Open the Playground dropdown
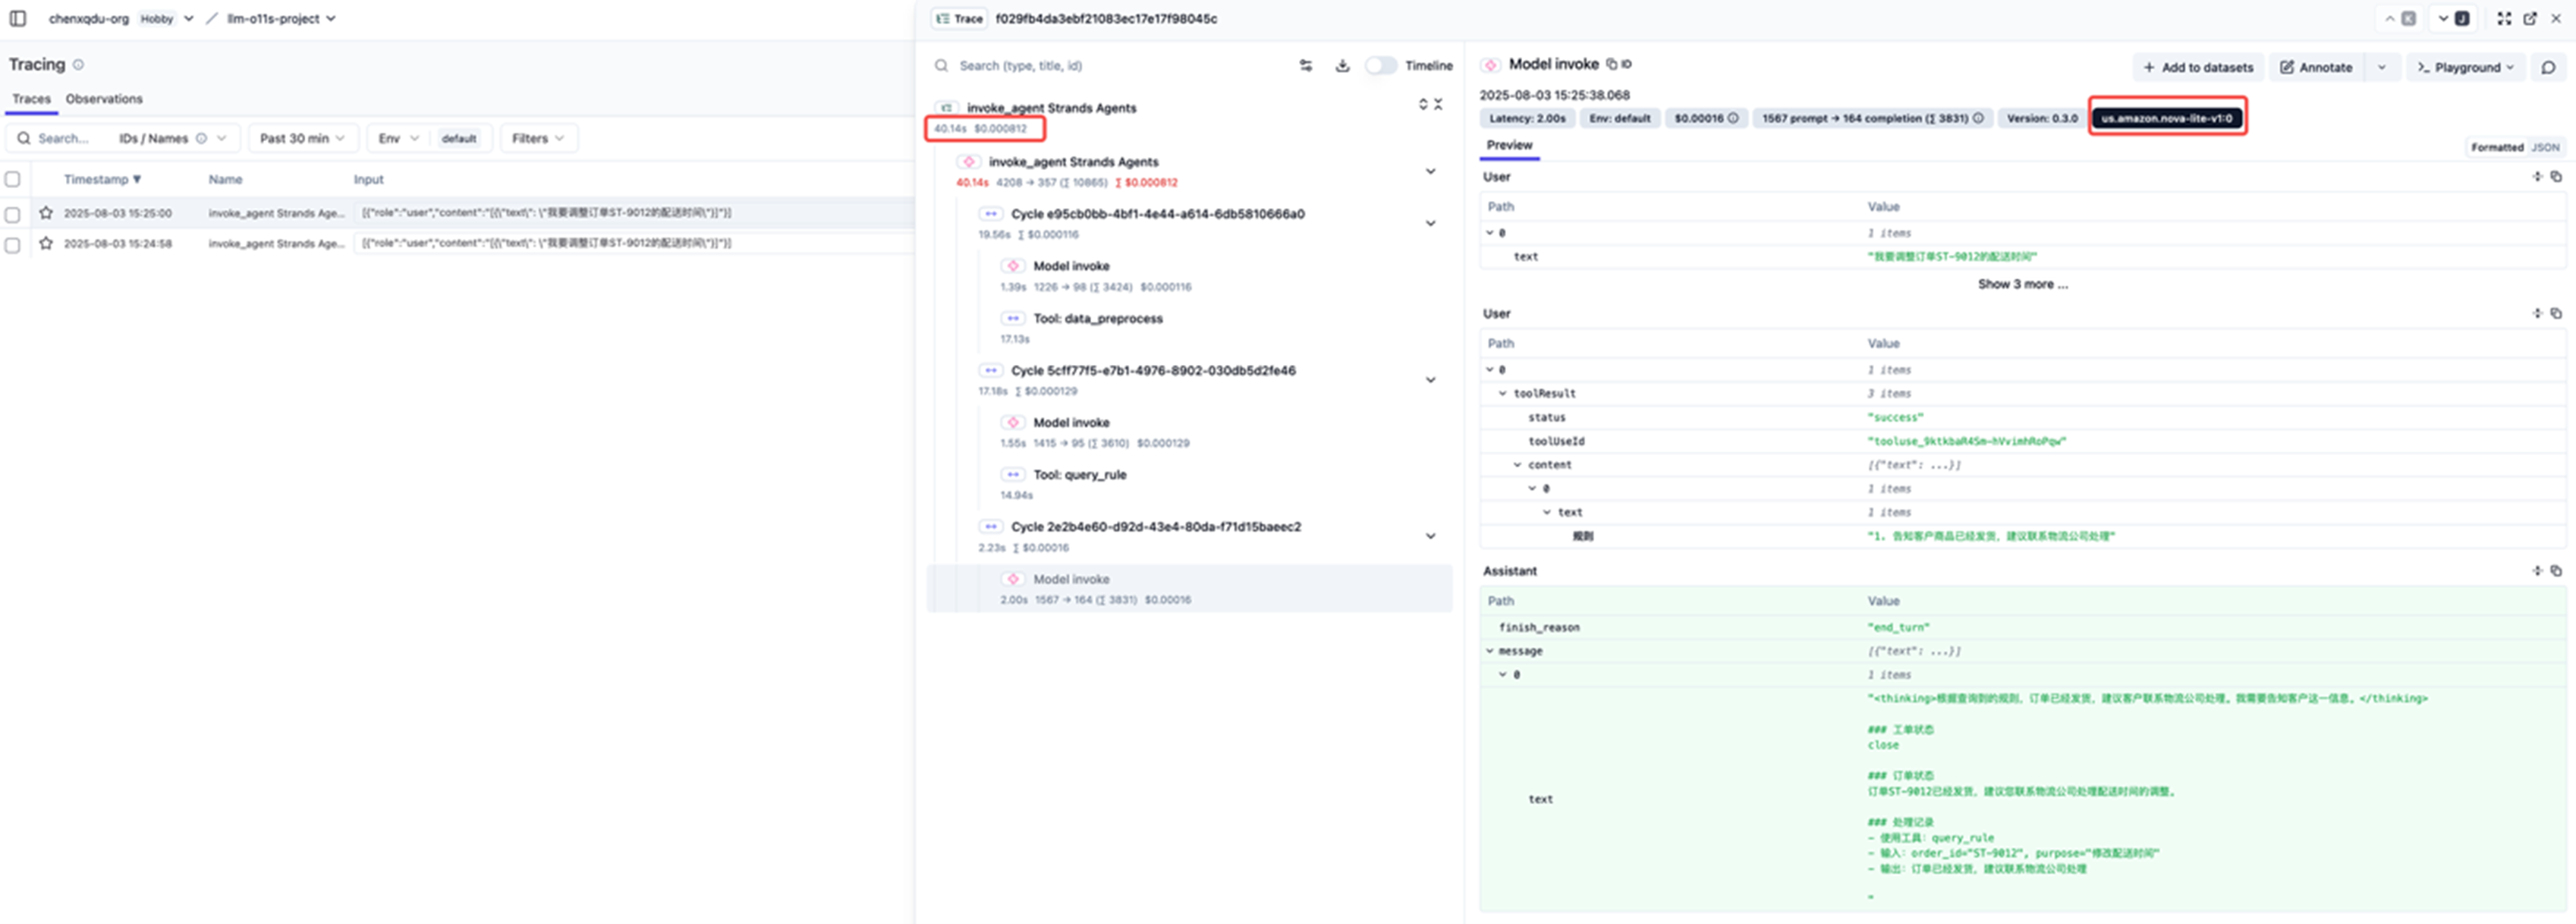Viewport: 2576px width, 924px height. click(2465, 67)
